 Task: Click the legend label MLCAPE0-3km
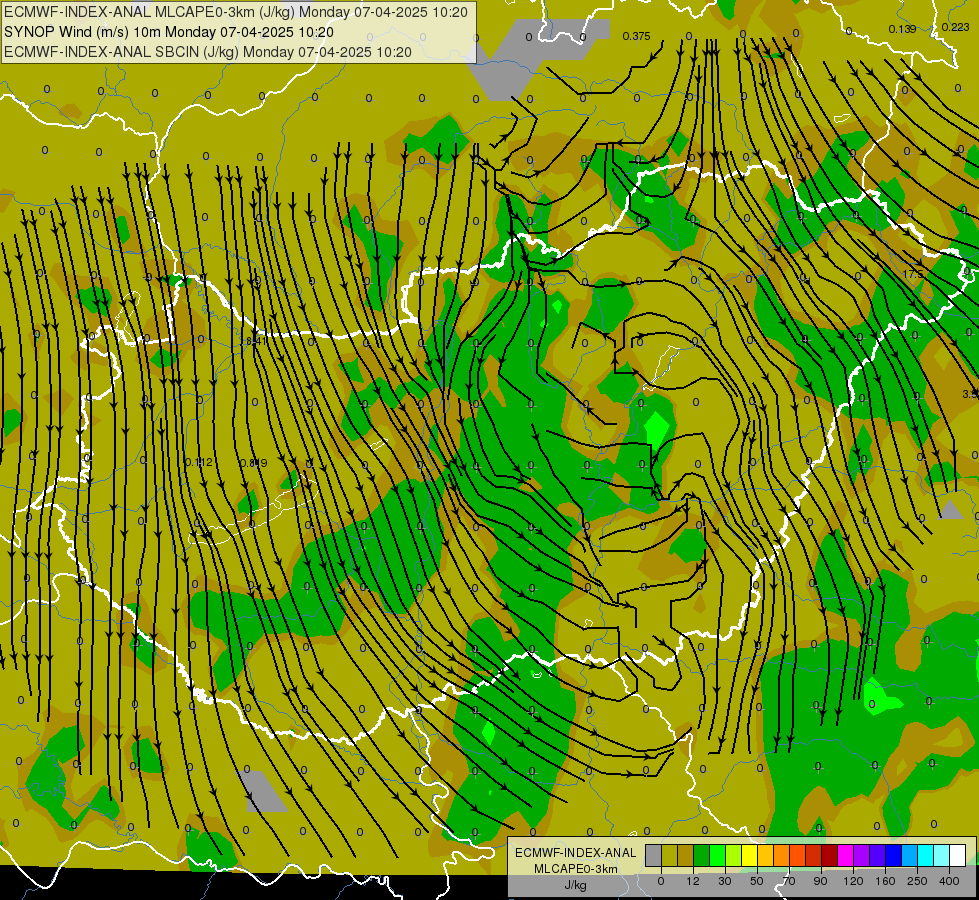pyautogui.click(x=575, y=869)
